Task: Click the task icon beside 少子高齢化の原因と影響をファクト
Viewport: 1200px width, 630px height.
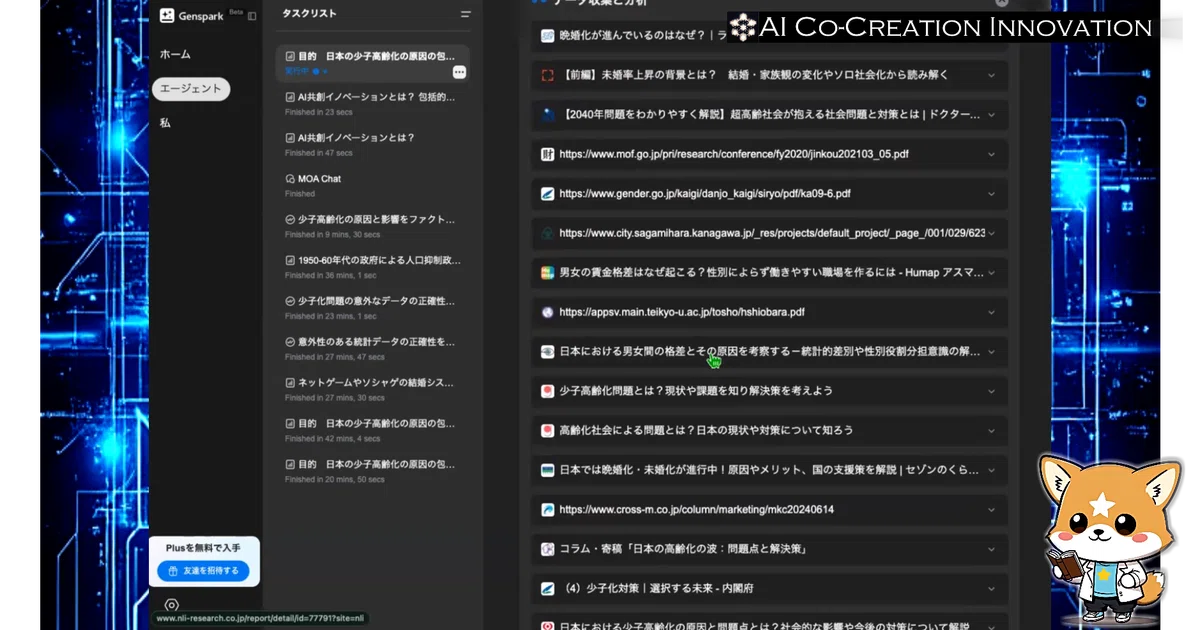Action: tap(290, 219)
